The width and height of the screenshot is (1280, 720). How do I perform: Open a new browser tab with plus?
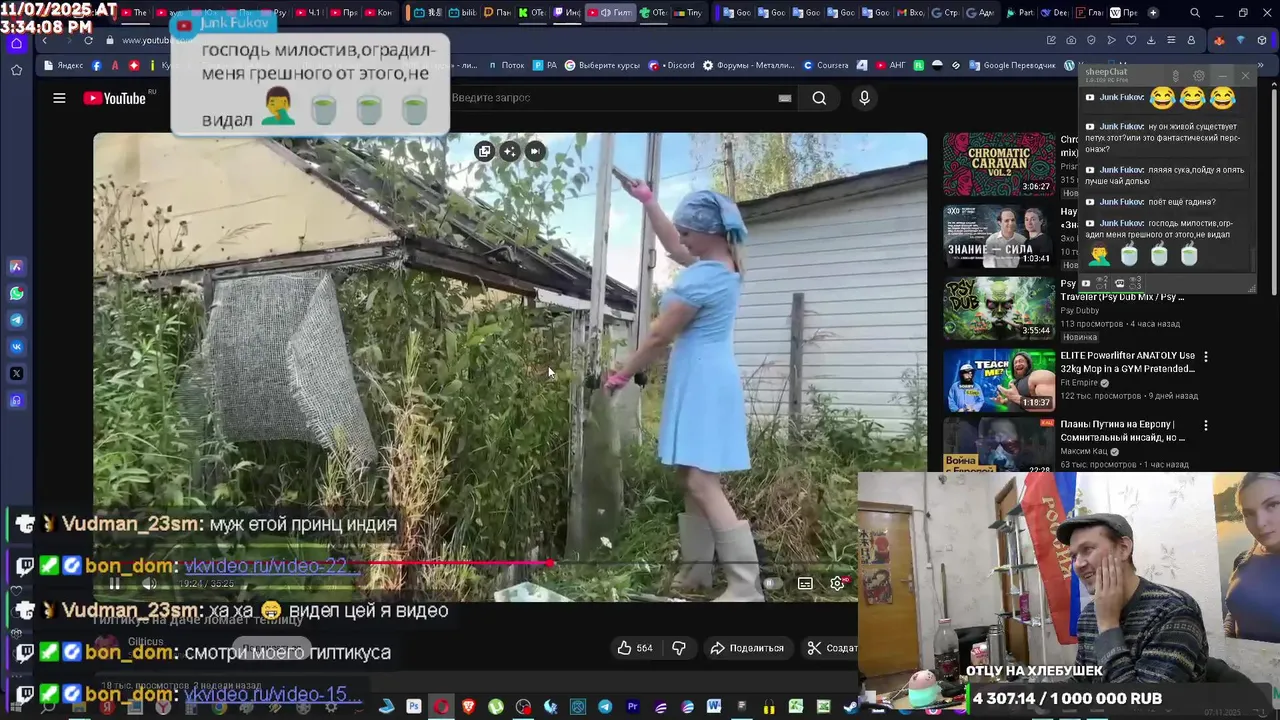[1153, 13]
